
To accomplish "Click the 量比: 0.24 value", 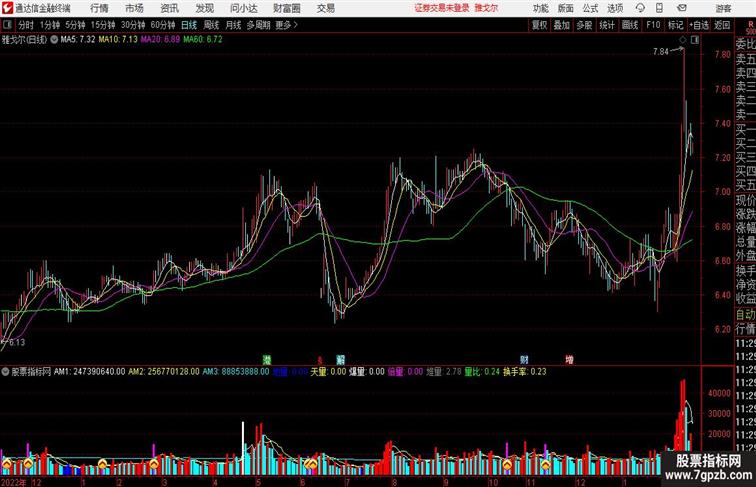I will pos(482,372).
